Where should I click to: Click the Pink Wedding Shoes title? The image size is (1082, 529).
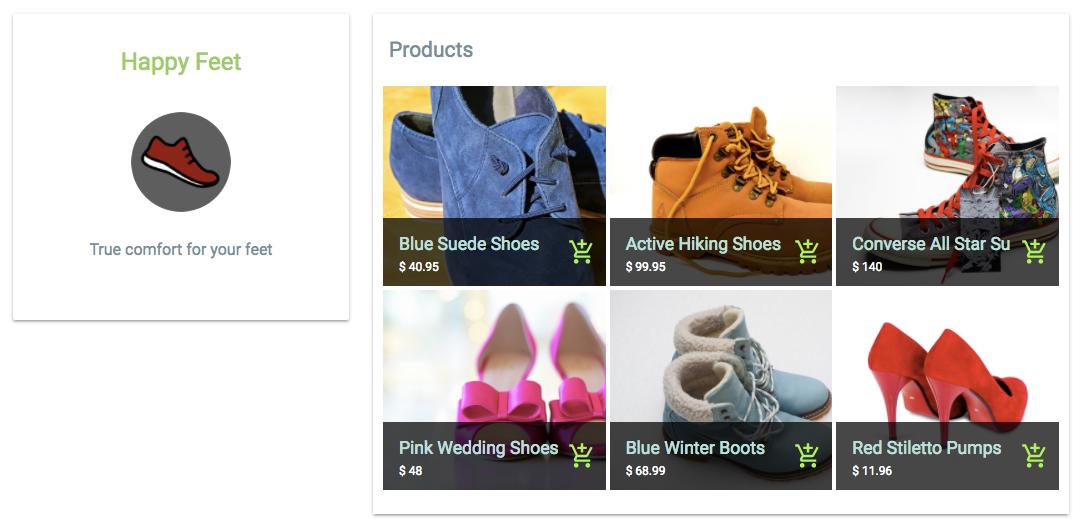pos(478,448)
